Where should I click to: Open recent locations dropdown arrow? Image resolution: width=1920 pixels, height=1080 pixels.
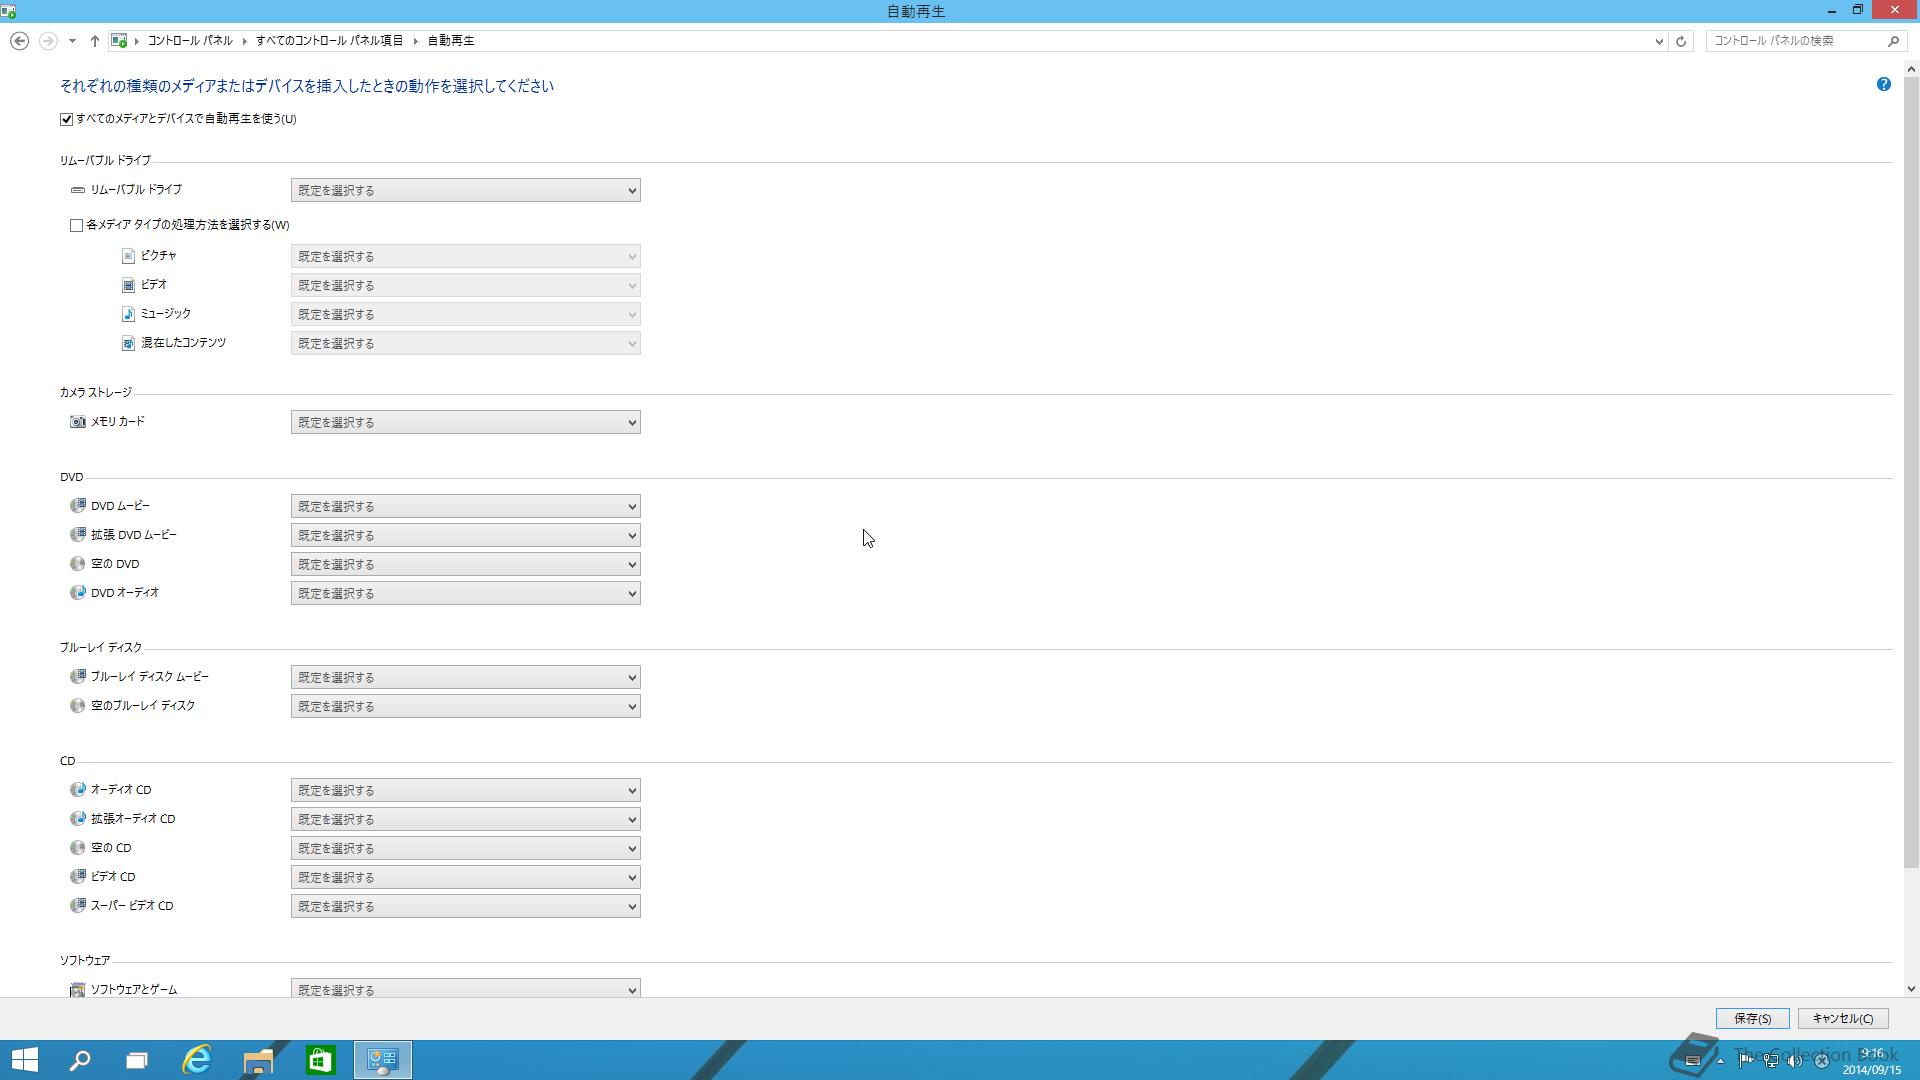click(x=72, y=41)
